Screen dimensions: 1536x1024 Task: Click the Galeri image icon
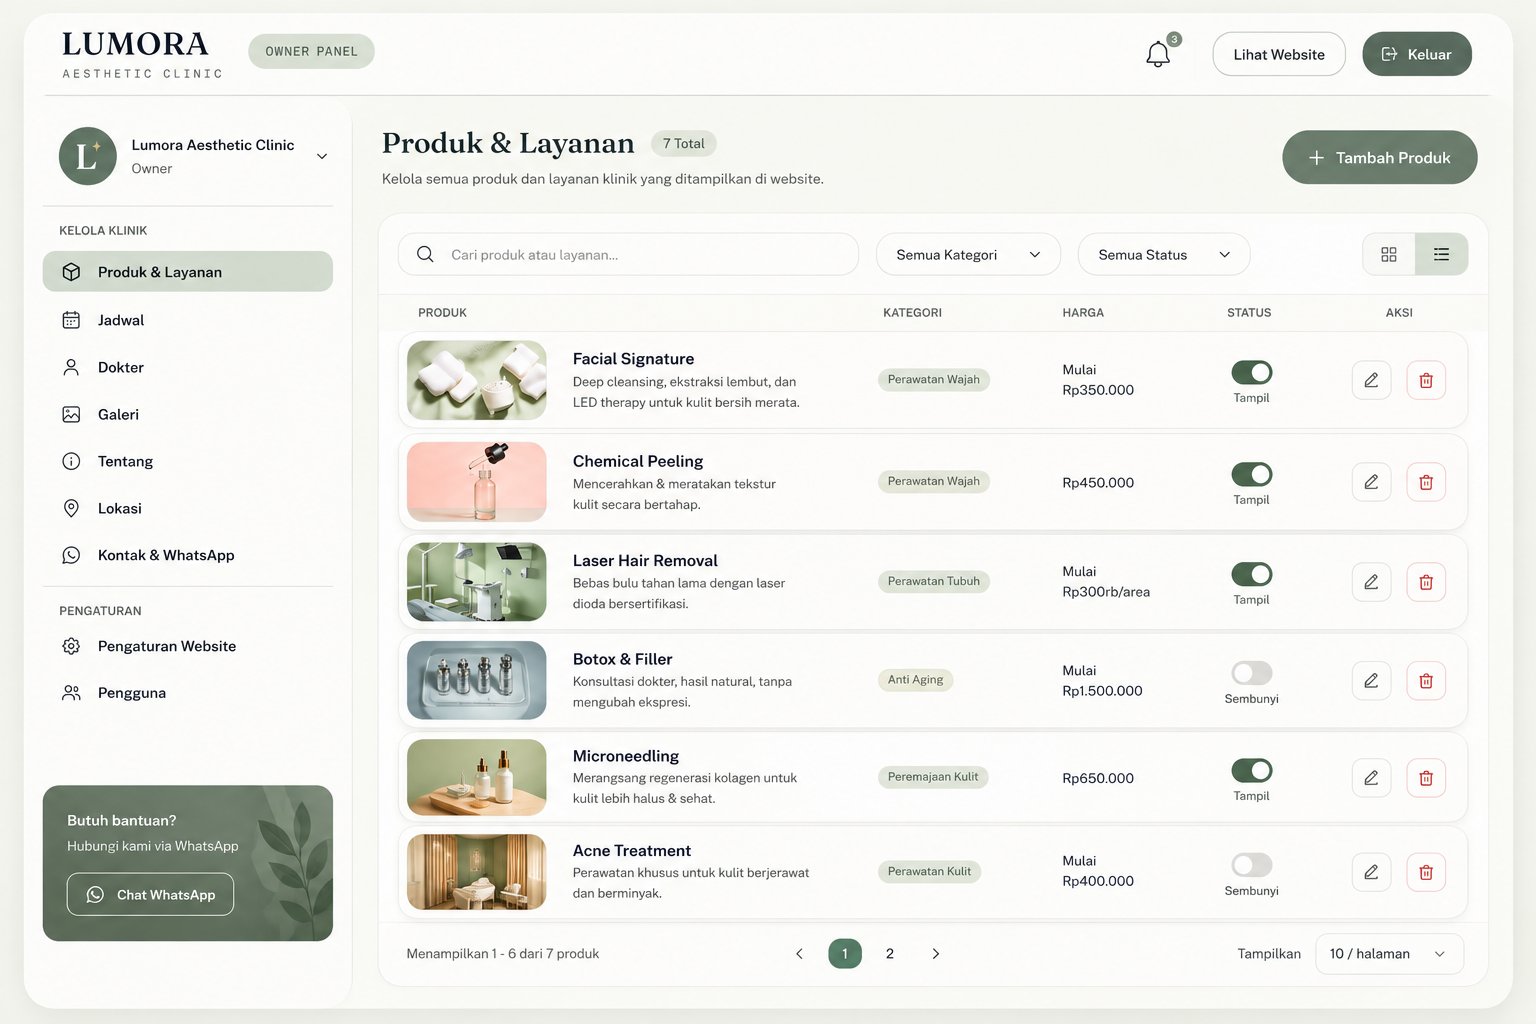[71, 414]
